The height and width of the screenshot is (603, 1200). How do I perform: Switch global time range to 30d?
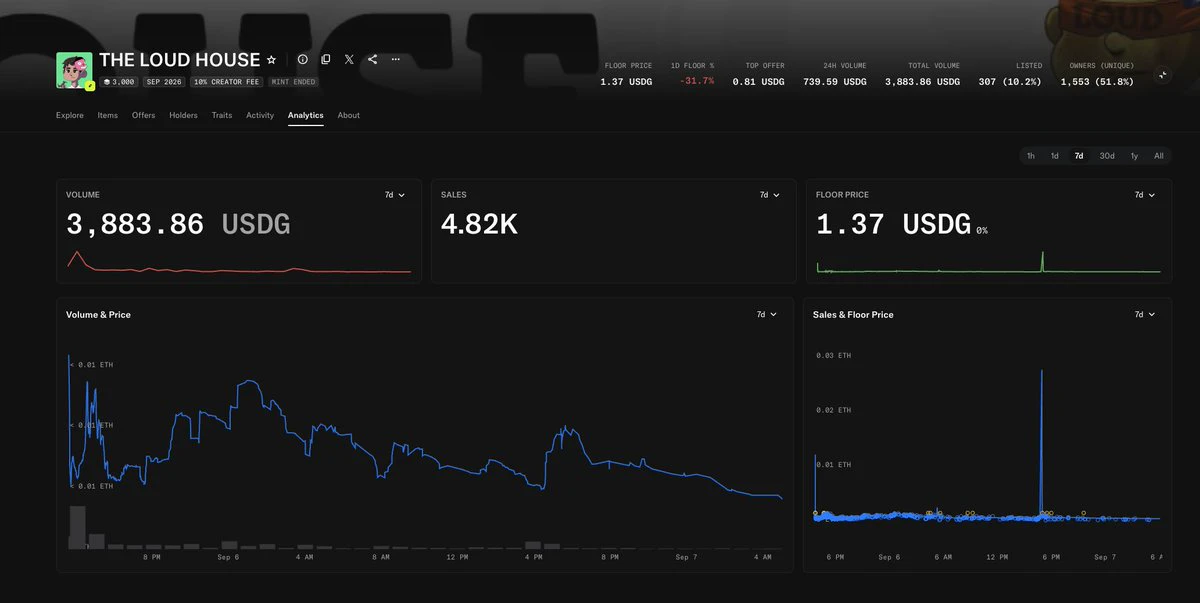[1107, 156]
